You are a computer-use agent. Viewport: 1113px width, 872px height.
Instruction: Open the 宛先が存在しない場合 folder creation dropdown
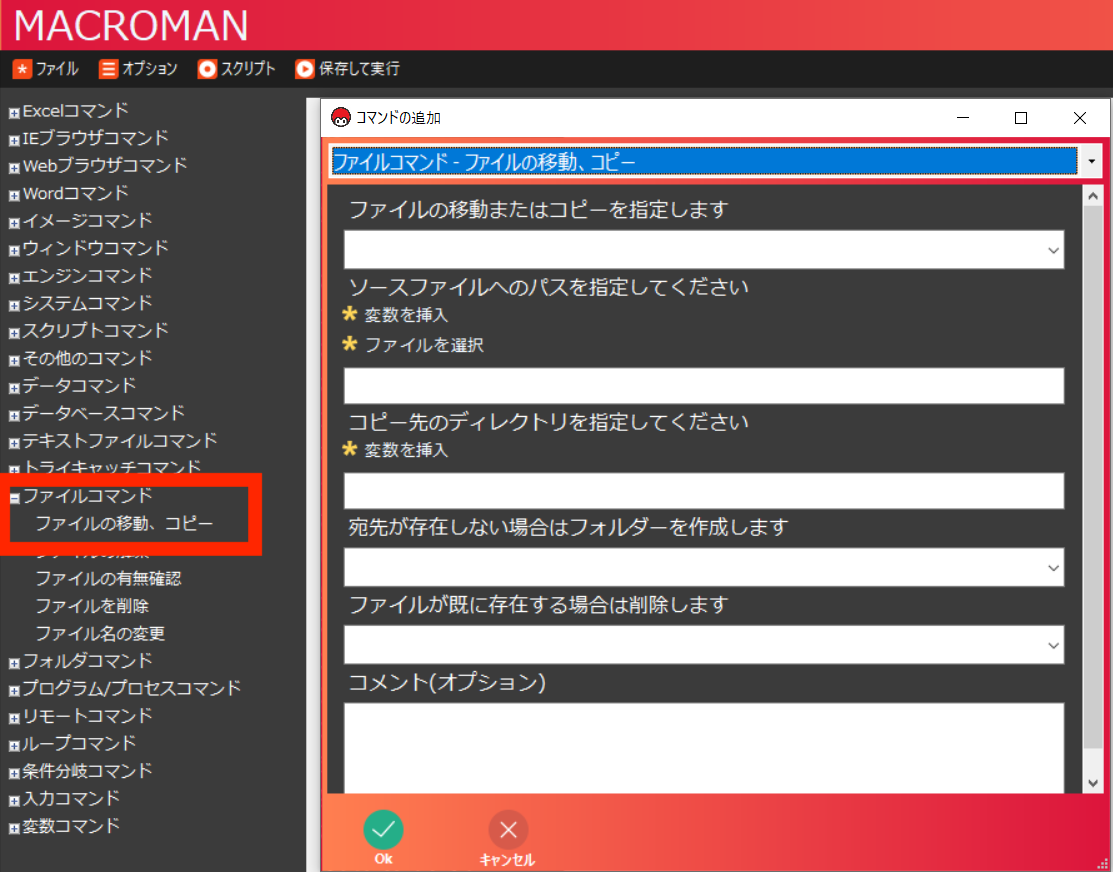click(704, 567)
